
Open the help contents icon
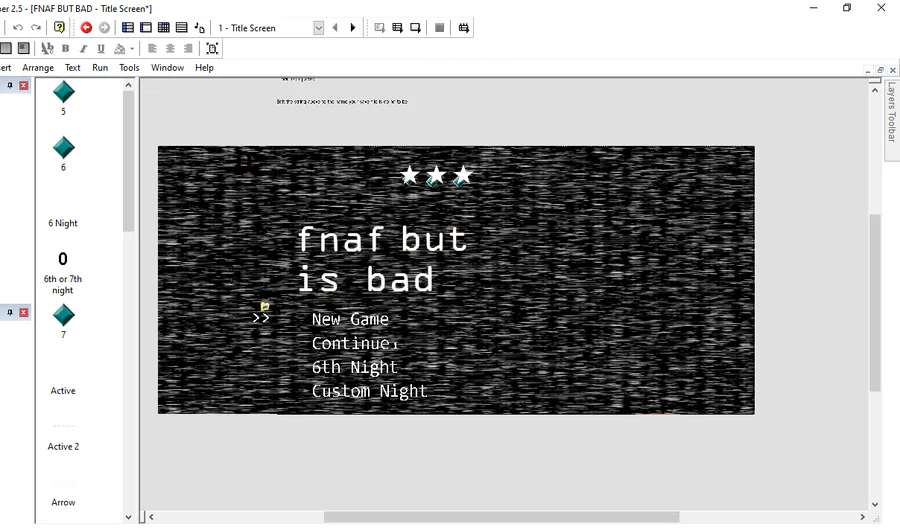pyautogui.click(x=59, y=28)
